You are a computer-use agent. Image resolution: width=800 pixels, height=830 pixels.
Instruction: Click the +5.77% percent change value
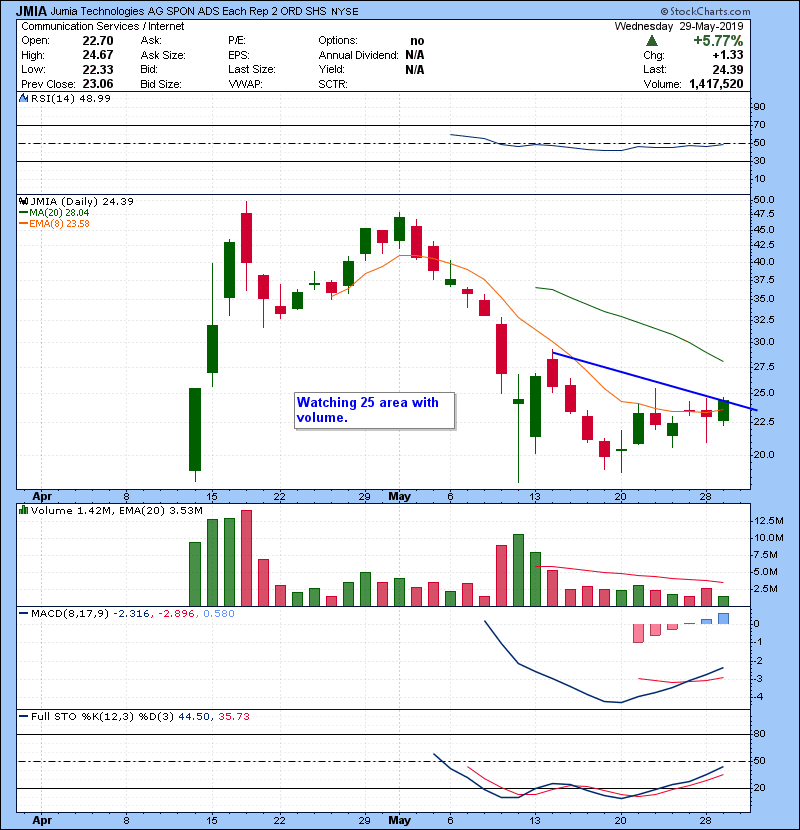[718, 41]
